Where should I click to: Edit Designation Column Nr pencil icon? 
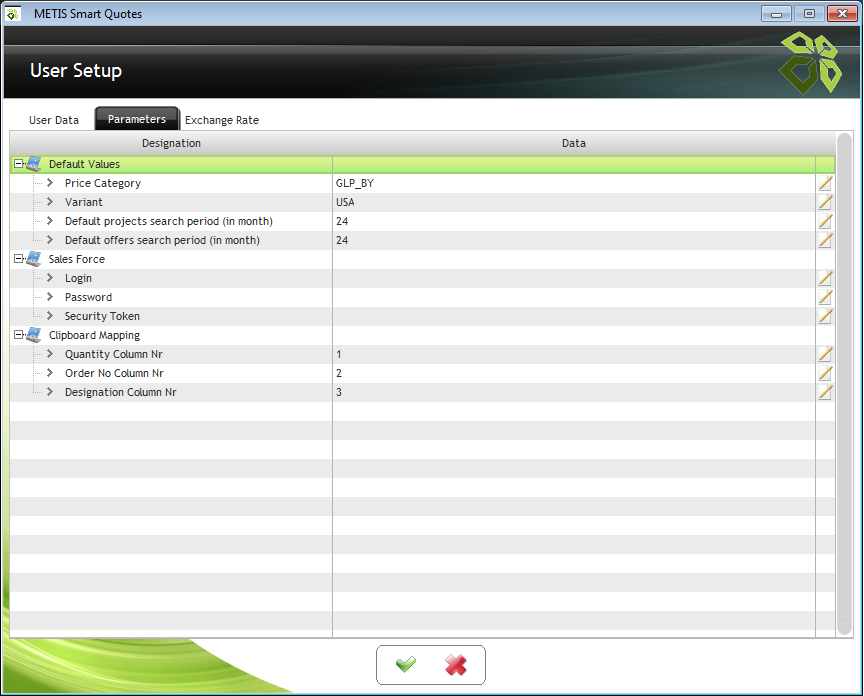click(825, 392)
